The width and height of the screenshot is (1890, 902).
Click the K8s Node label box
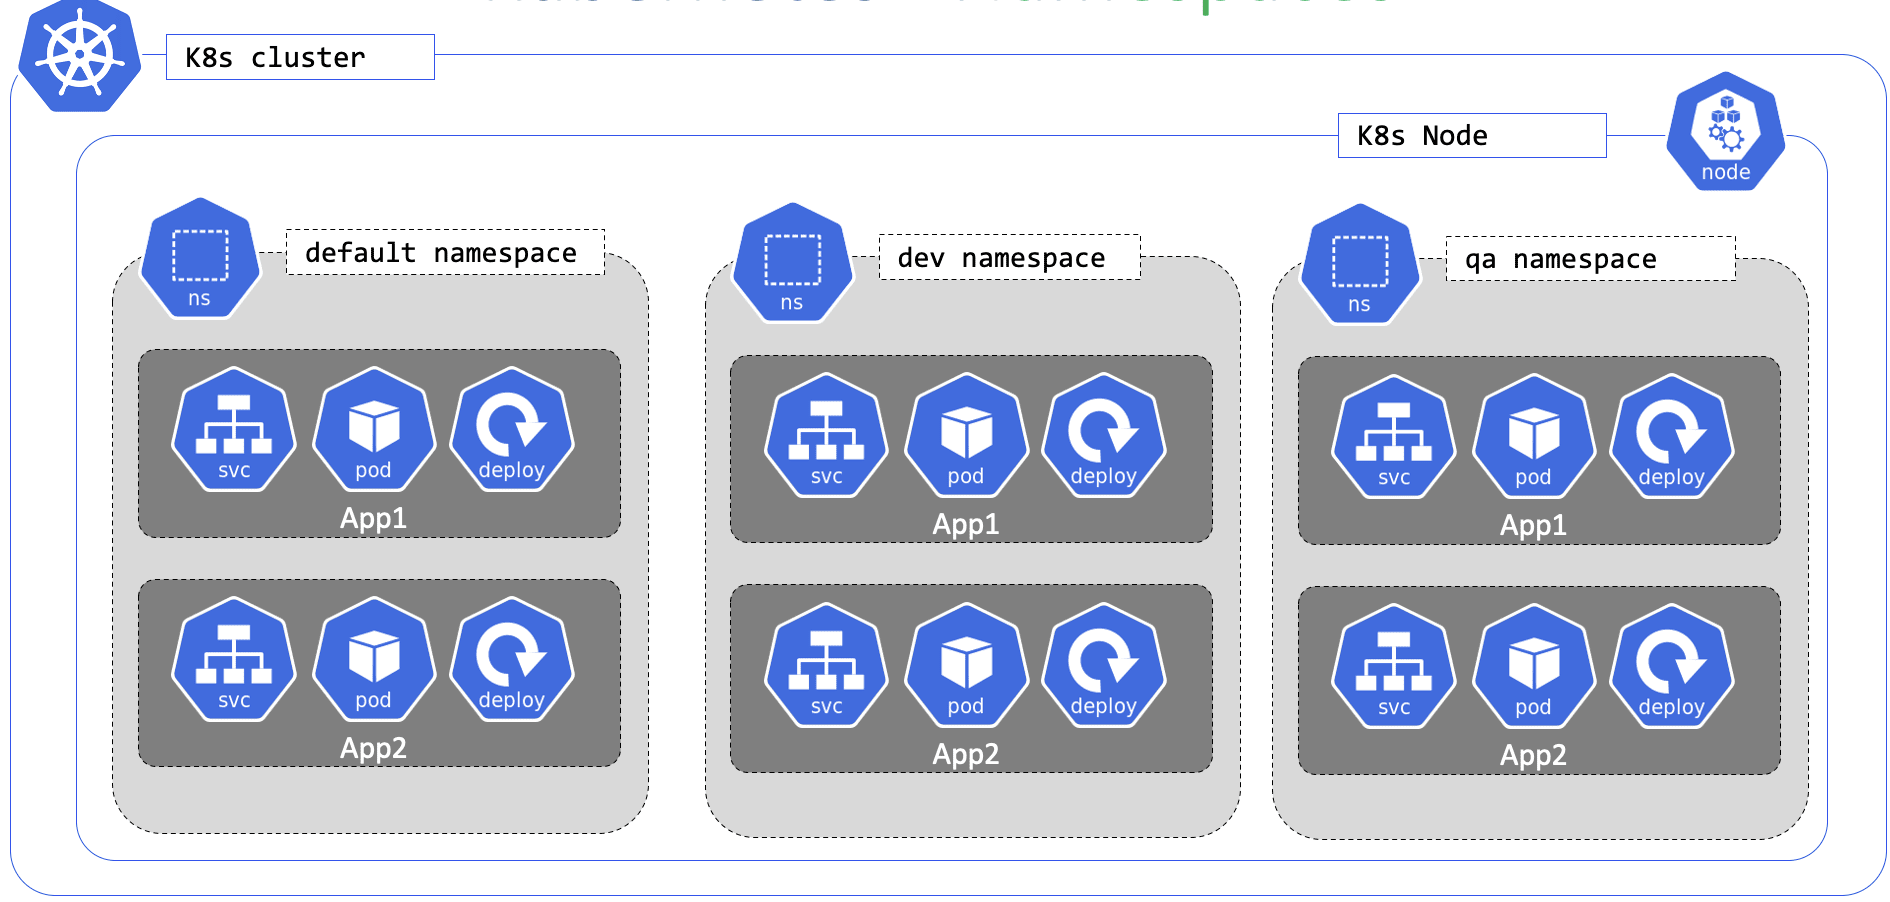tap(1471, 135)
